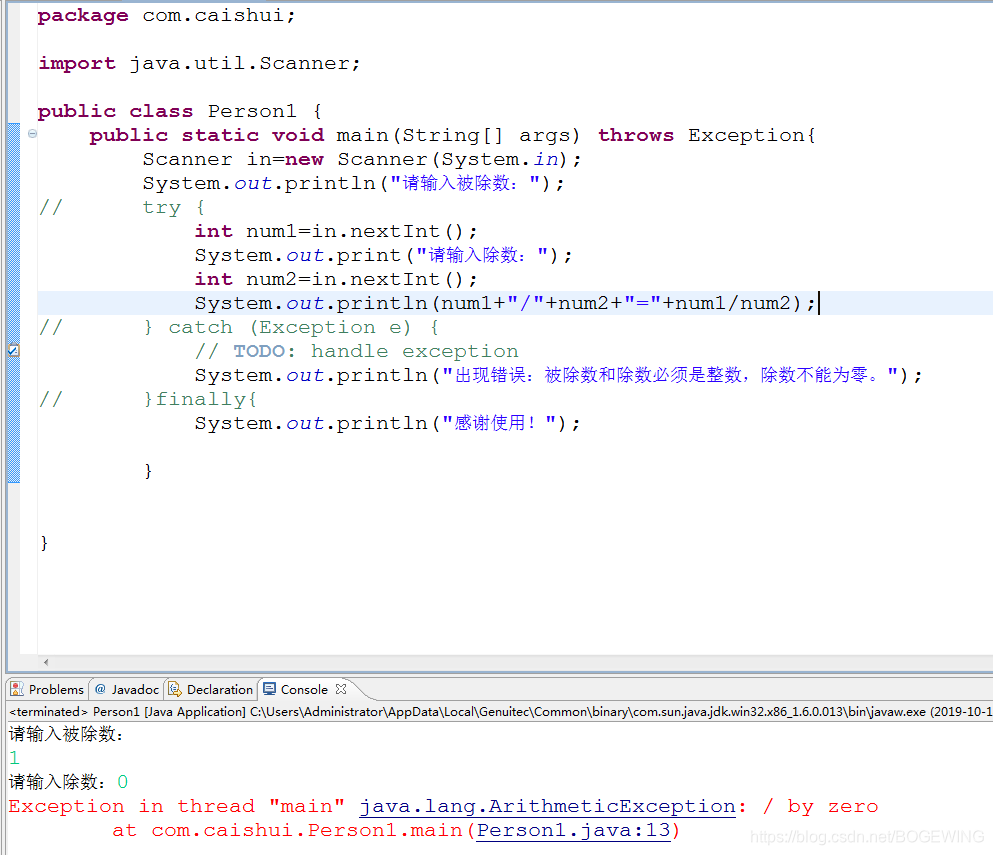Click the Console monitor icon
The width and height of the screenshot is (993, 855).
tap(269, 689)
